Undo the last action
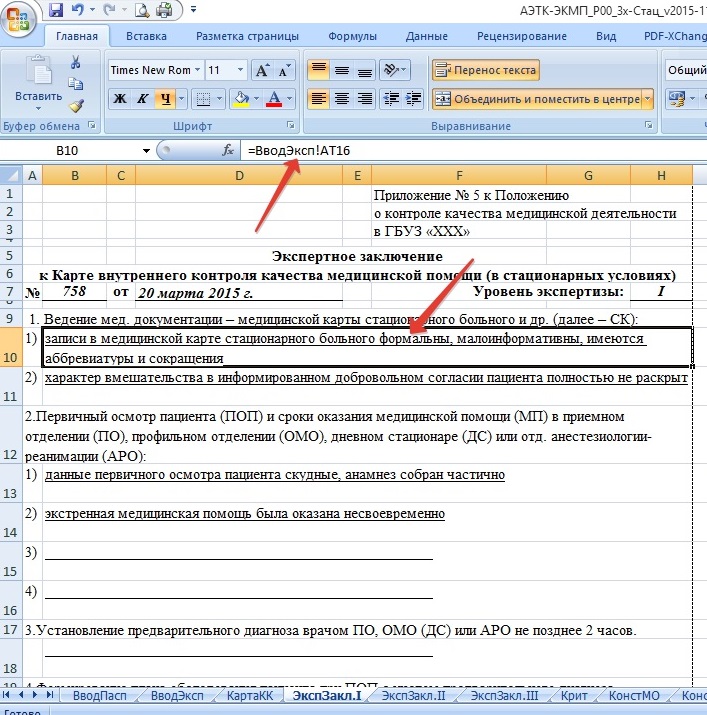 [78, 10]
